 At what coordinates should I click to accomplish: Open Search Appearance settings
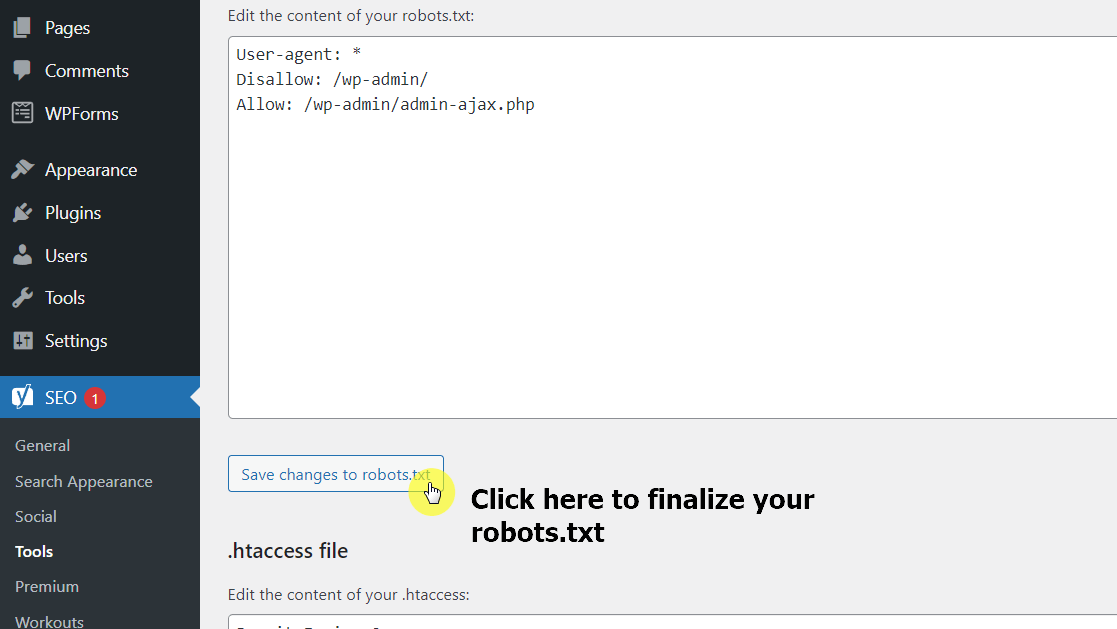click(83, 481)
